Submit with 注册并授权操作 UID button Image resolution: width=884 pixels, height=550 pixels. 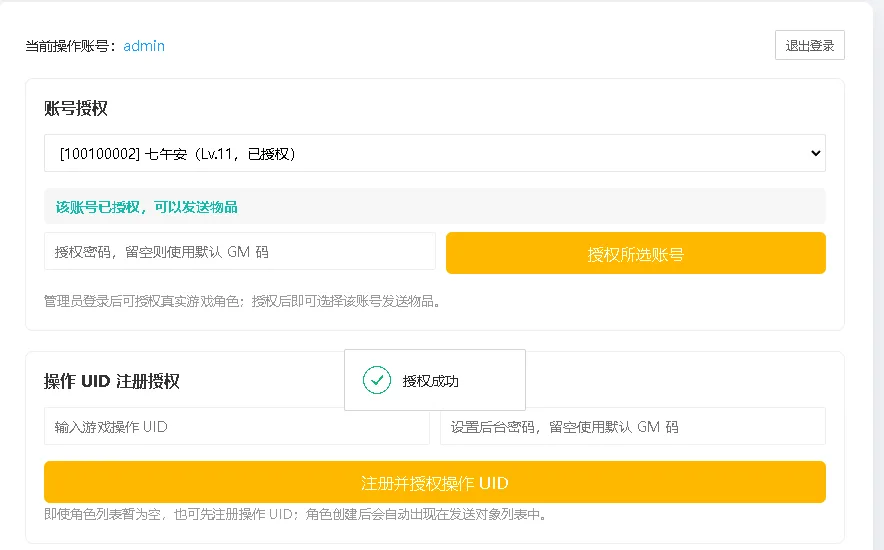coord(435,482)
